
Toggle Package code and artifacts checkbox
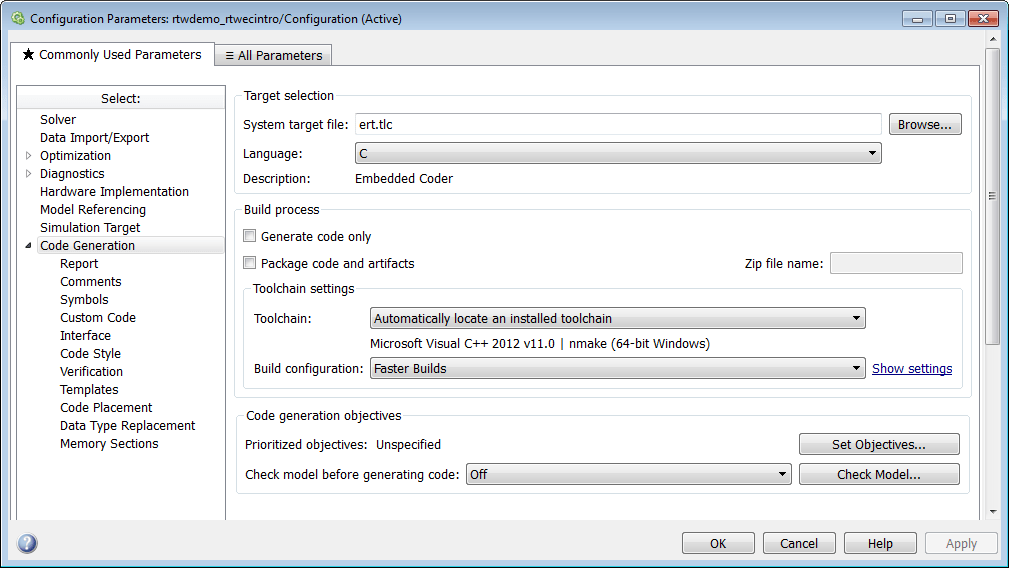coord(250,264)
